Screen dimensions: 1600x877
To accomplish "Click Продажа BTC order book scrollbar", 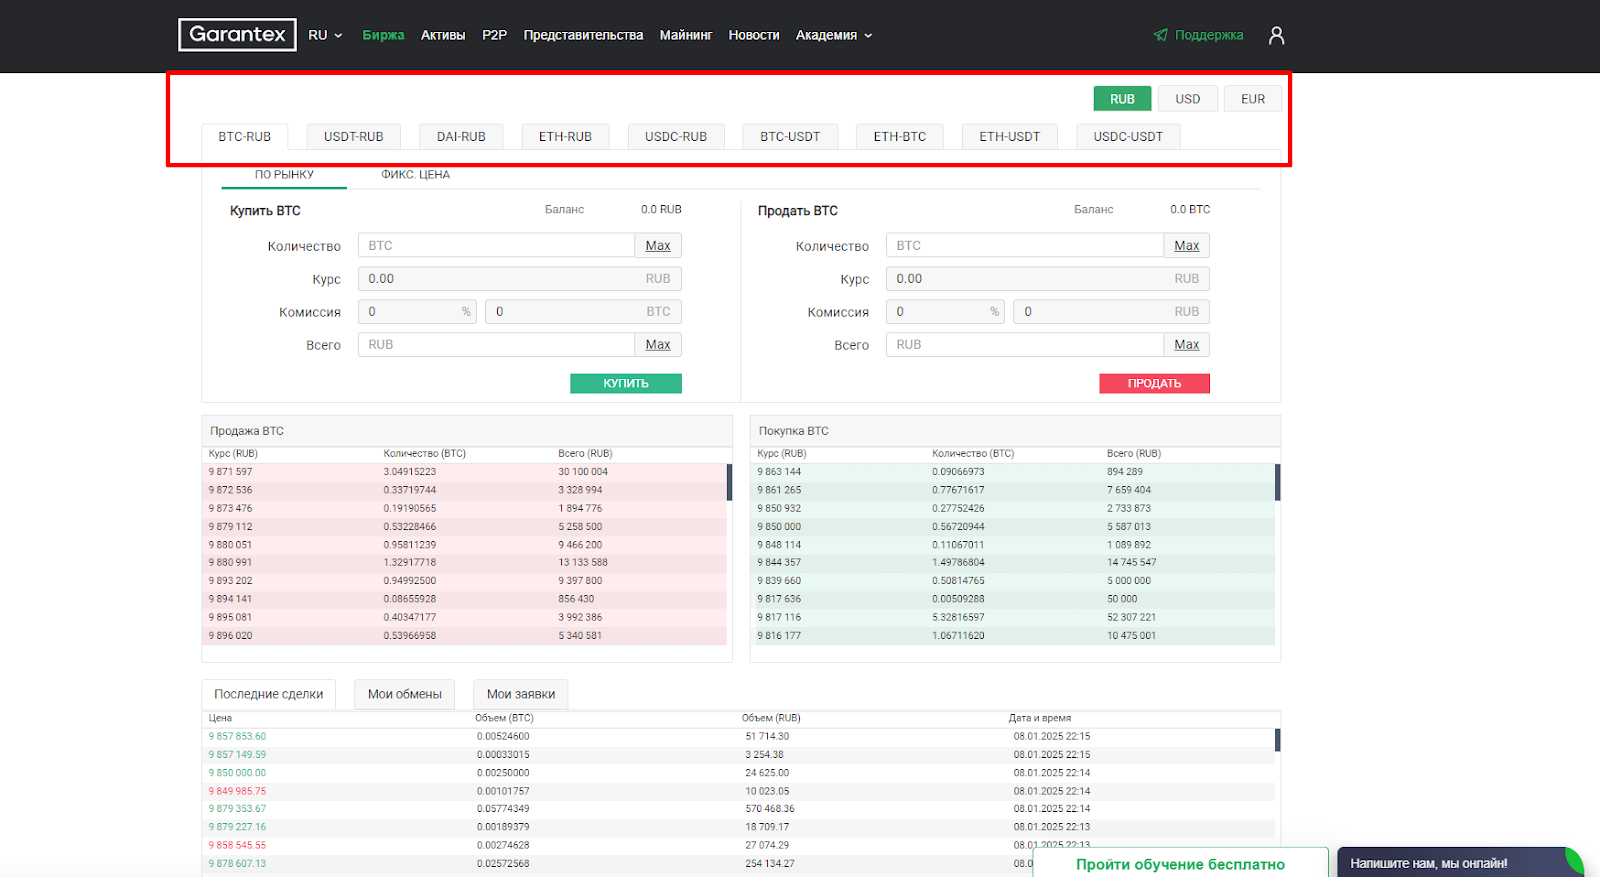I will click(729, 482).
